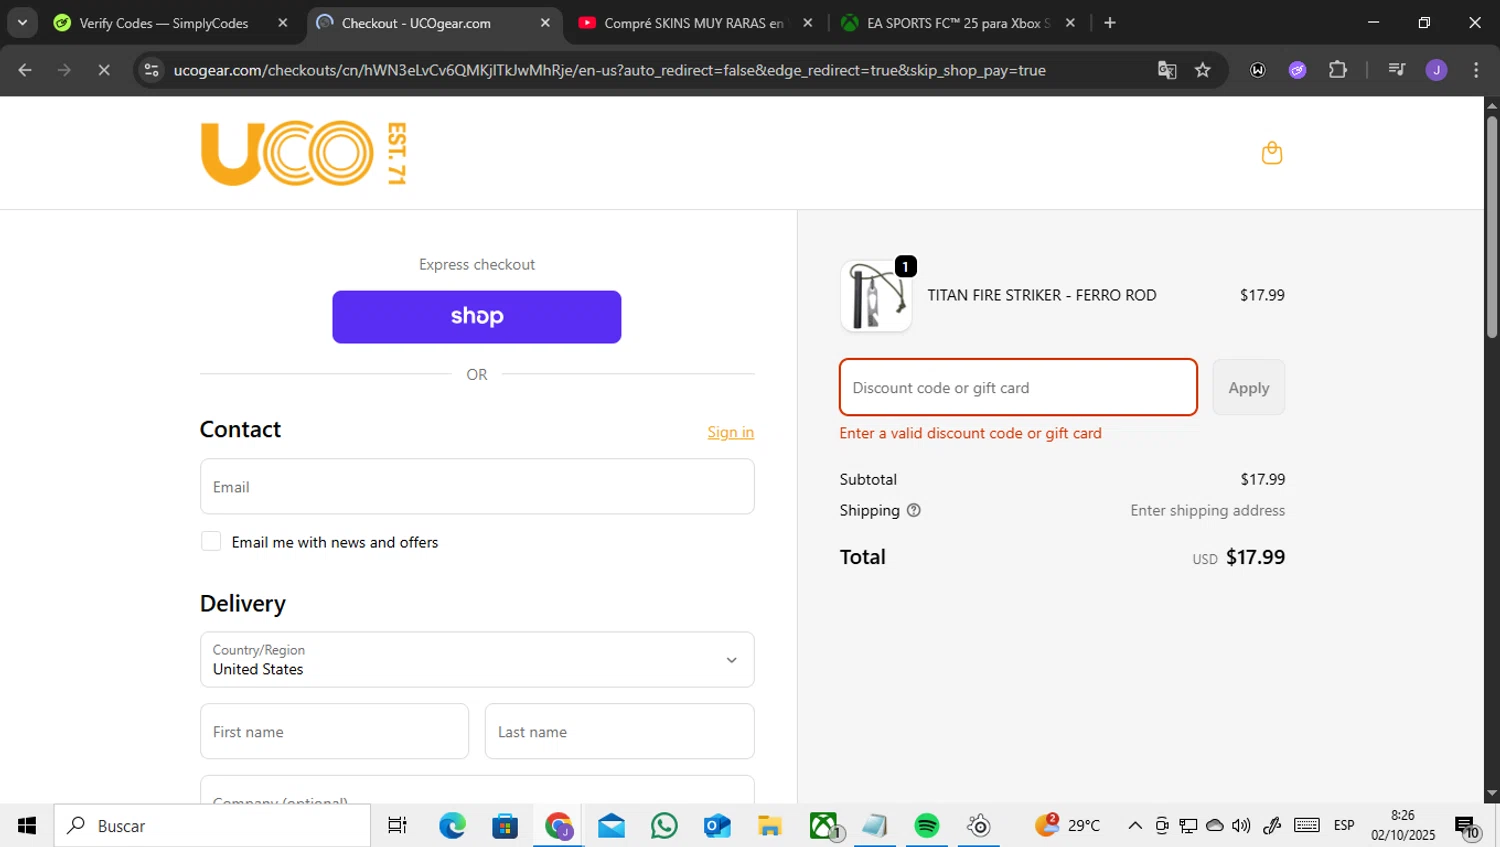1500x847 pixels.
Task: Open the notifications center icon
Action: (1467, 826)
